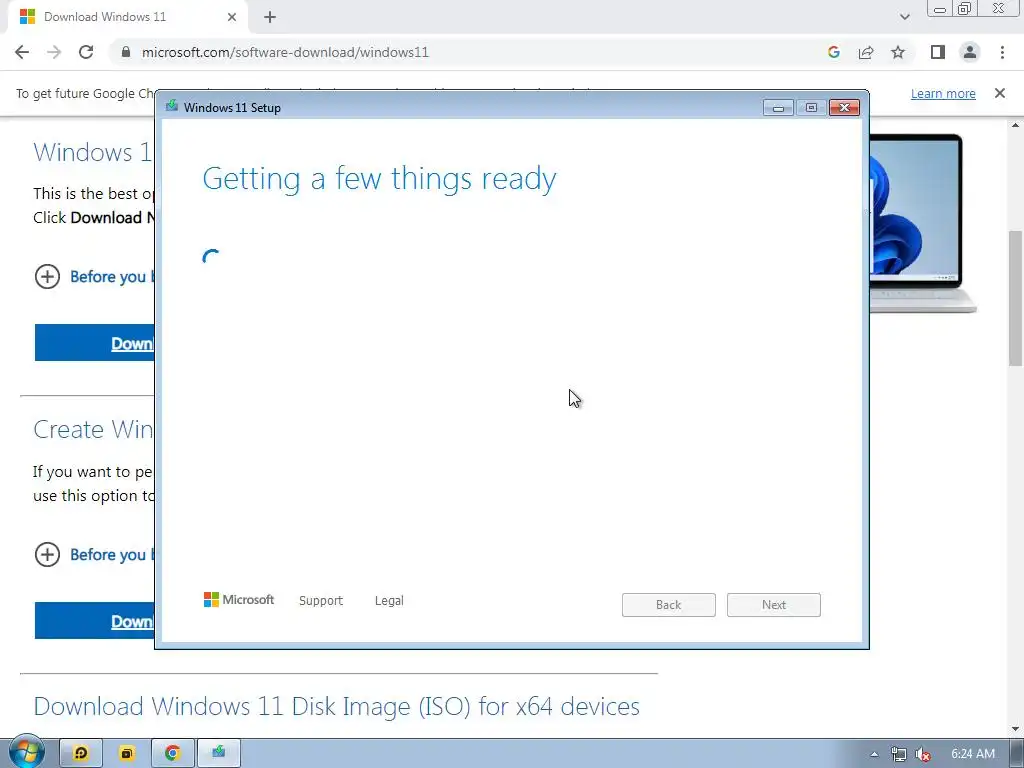Click the 6:24 AM clock
Image resolution: width=1024 pixels, height=768 pixels.
point(973,754)
